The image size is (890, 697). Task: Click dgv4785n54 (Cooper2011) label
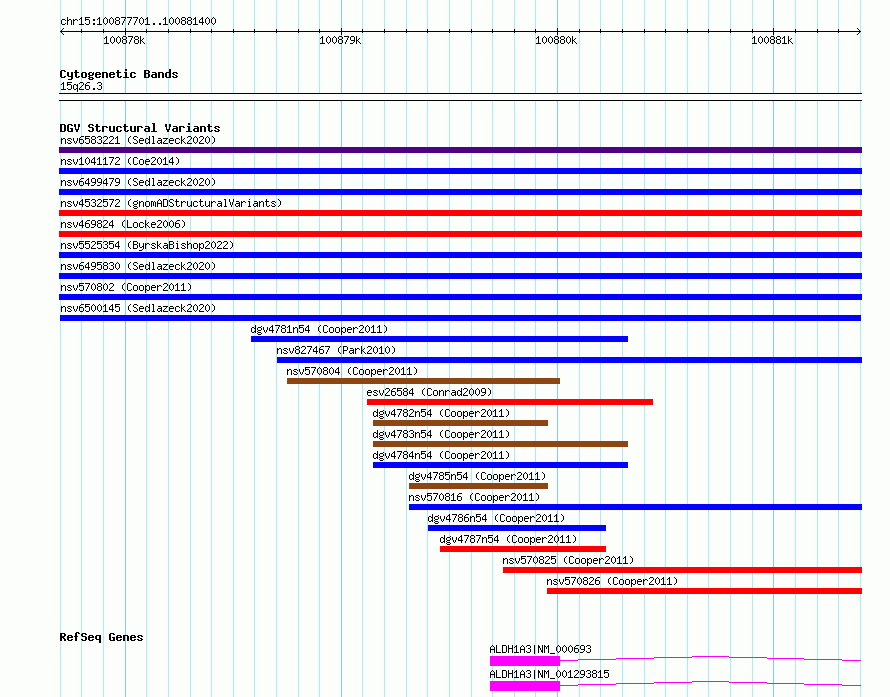pyautogui.click(x=477, y=476)
